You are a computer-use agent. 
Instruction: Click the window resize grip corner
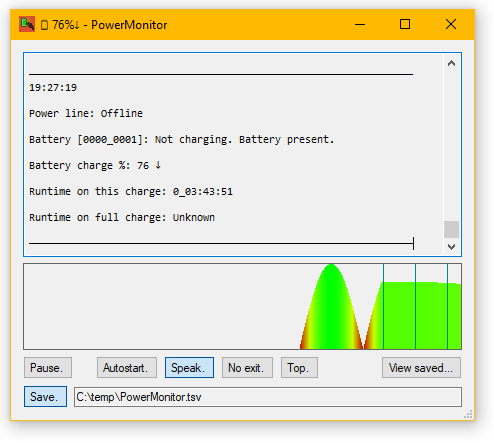click(x=468, y=414)
